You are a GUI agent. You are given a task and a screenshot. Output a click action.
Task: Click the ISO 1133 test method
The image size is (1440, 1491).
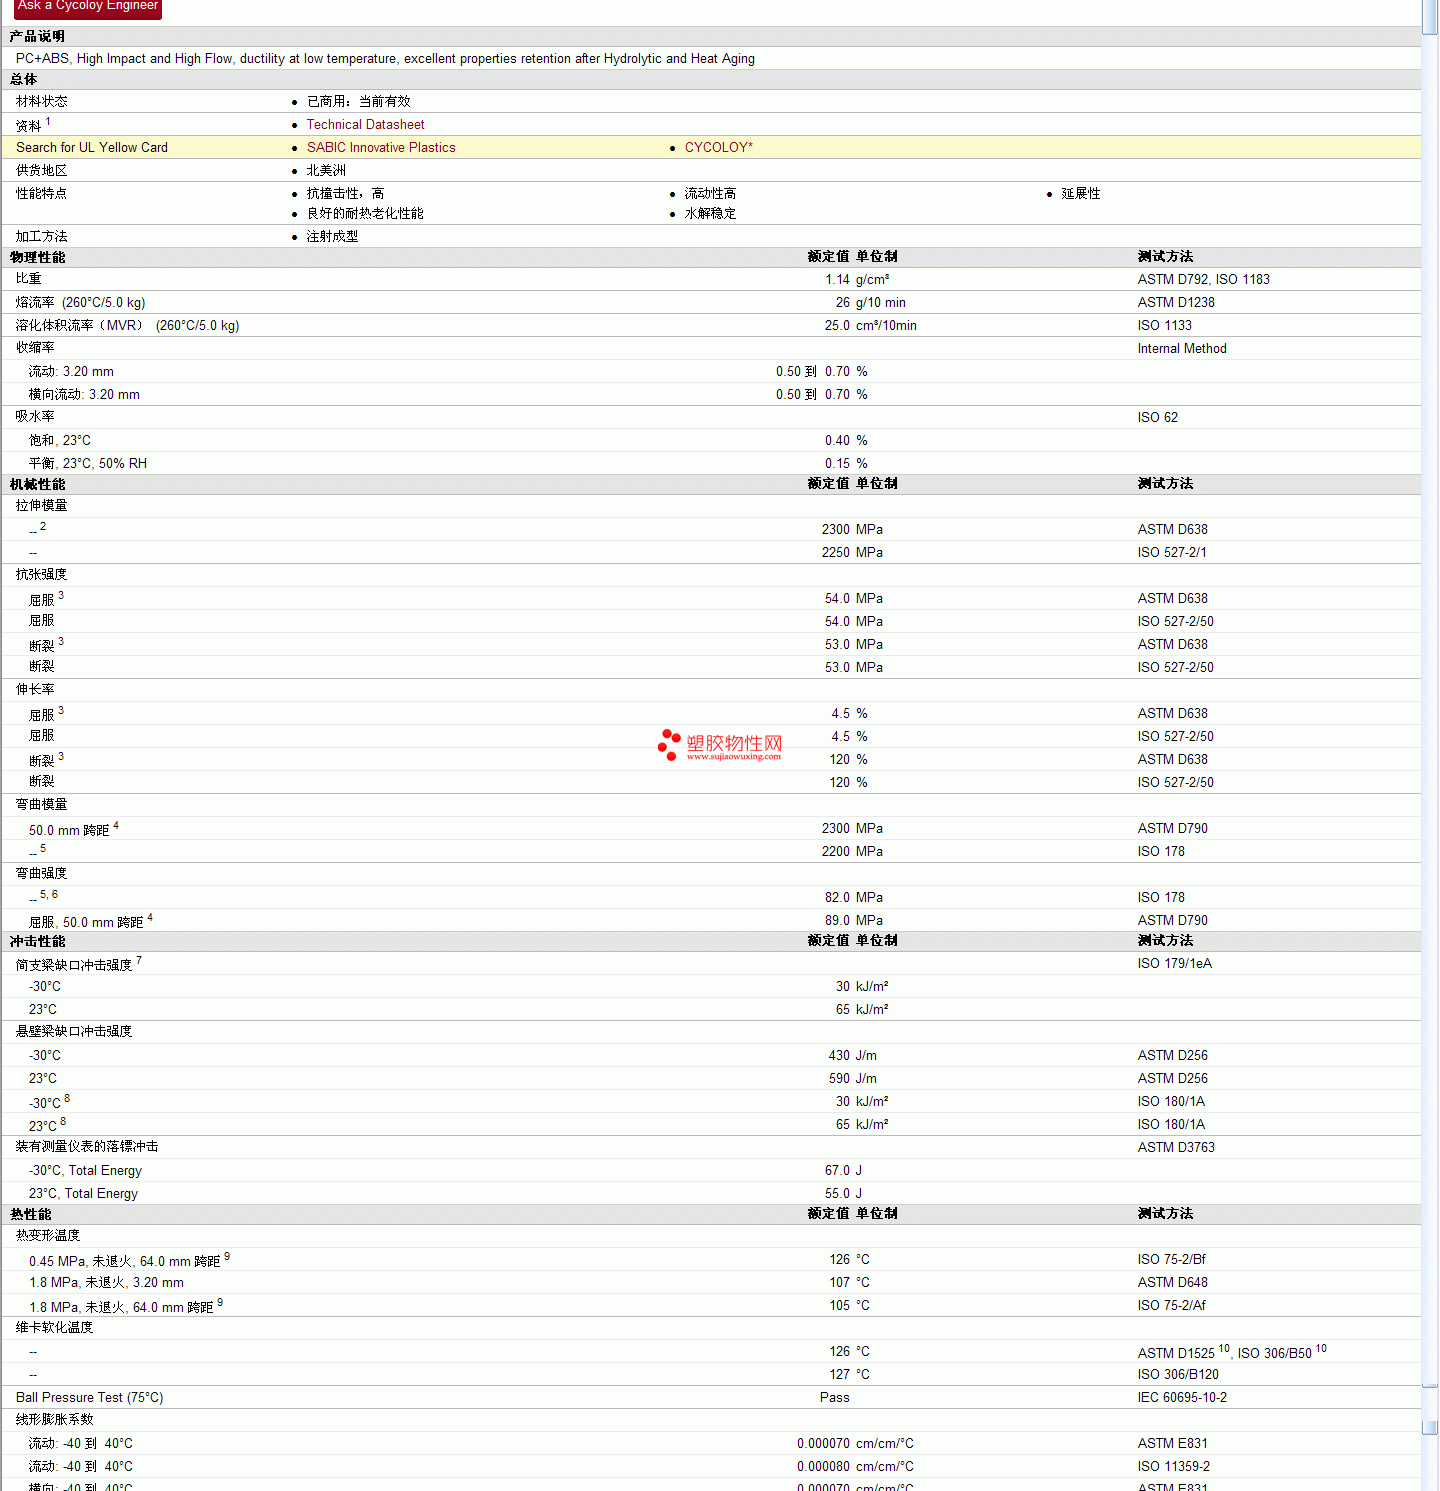(x=1164, y=326)
